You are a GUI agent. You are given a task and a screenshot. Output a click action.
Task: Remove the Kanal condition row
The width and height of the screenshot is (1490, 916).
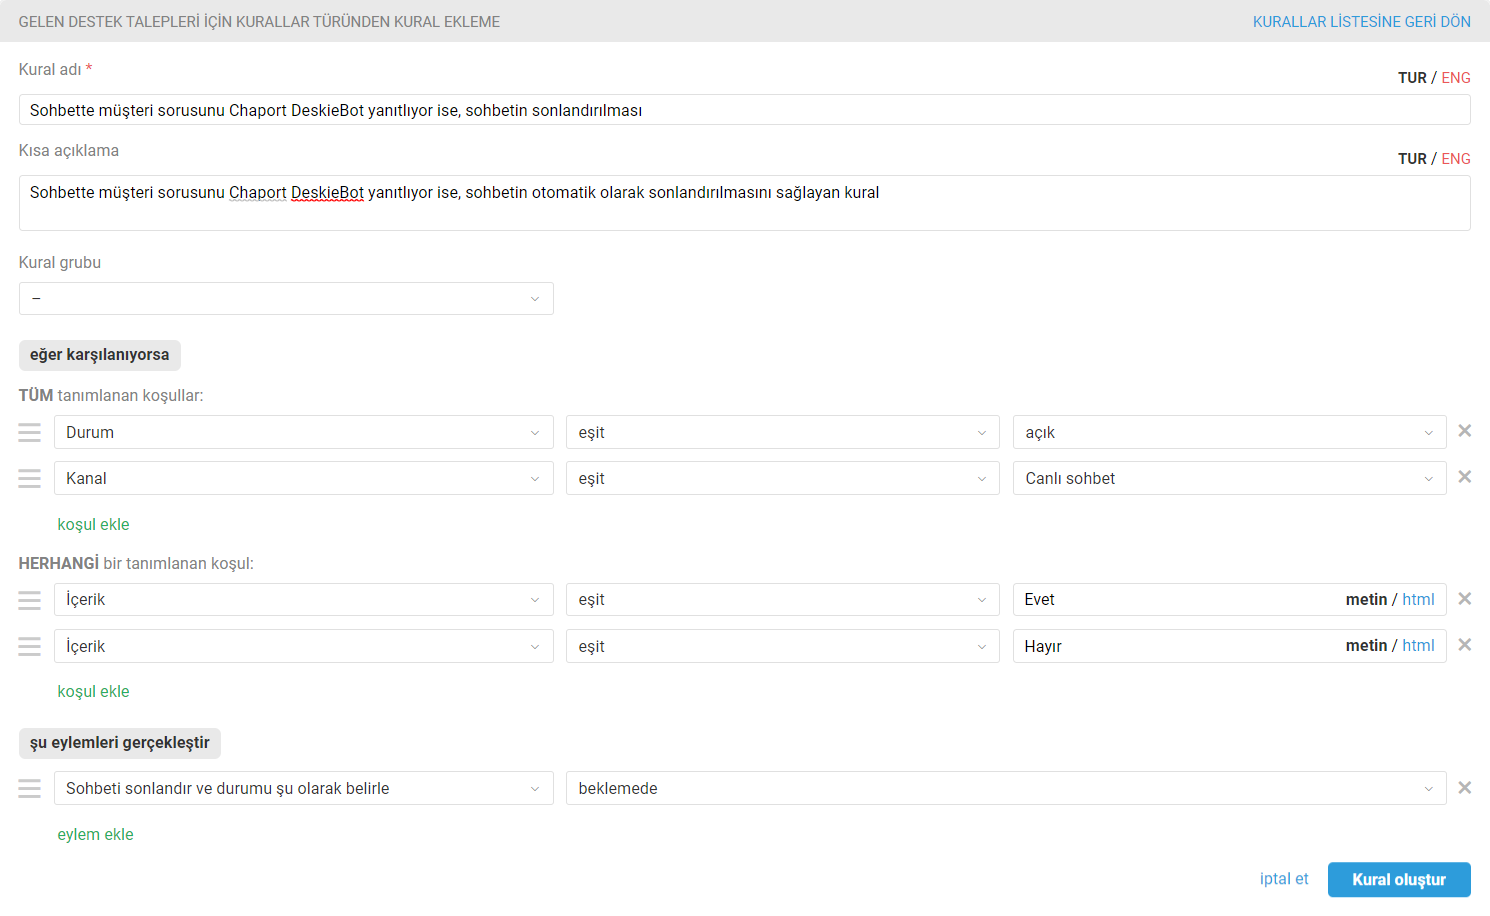pos(1464,477)
